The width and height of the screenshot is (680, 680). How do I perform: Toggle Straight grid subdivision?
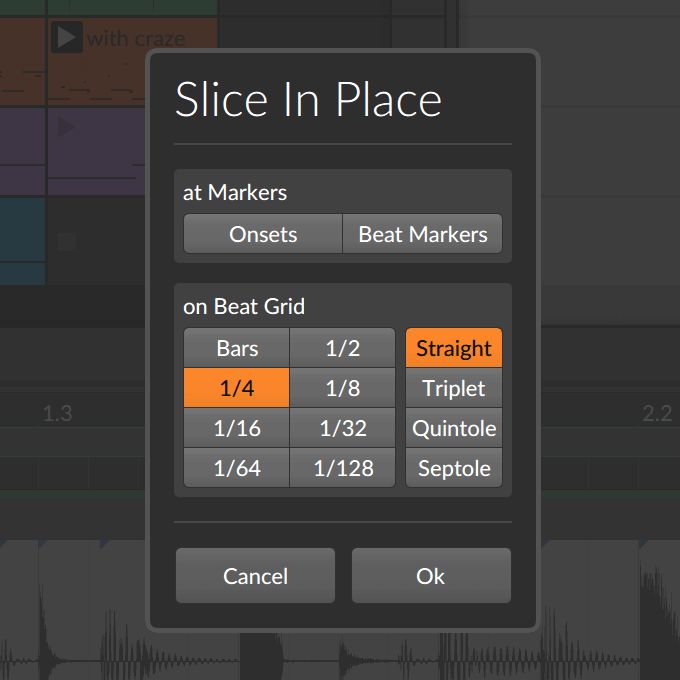(x=454, y=348)
